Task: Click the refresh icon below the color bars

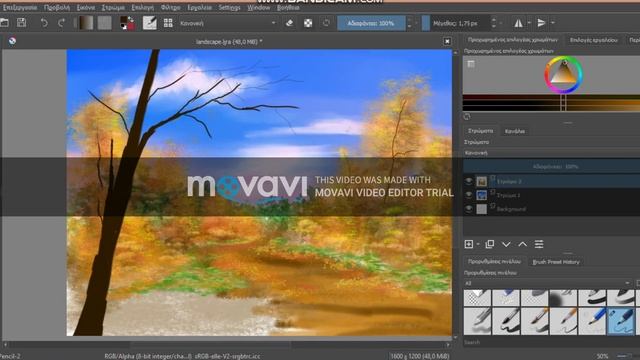Action: 467,117
